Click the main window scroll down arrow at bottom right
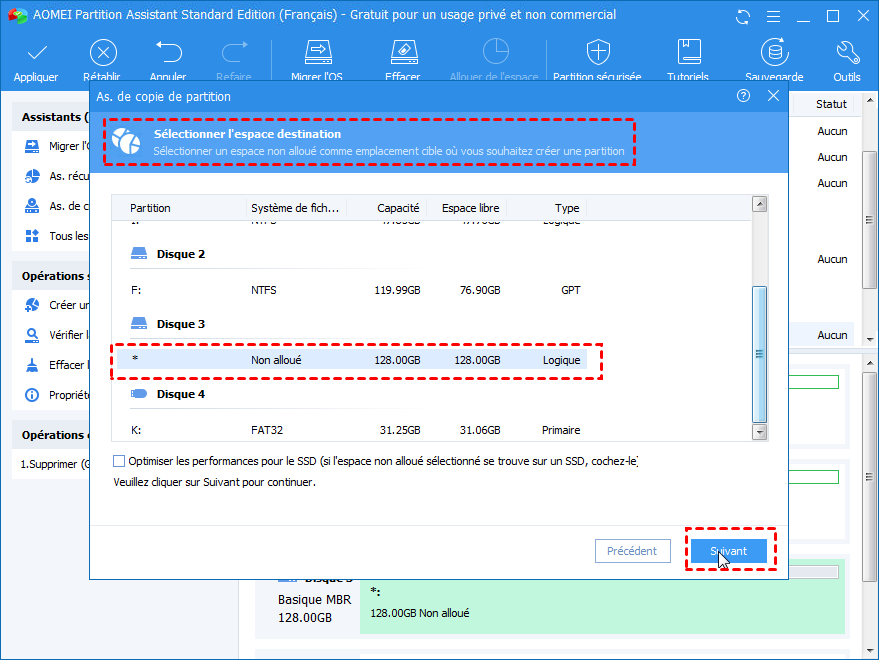The width and height of the screenshot is (879, 660). [x=869, y=650]
